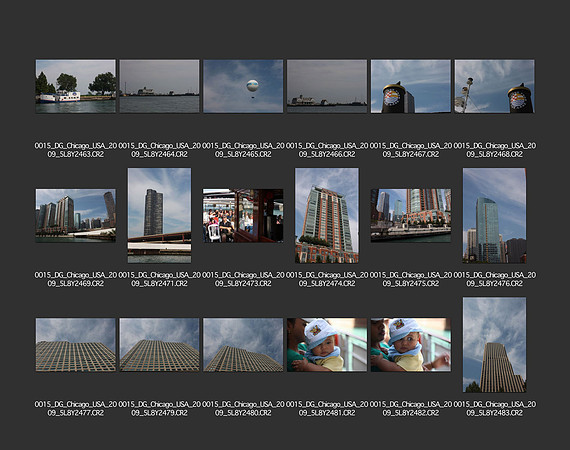Image resolution: width=570 pixels, height=450 pixels.
Task: Click the filename ending 5L8Y2479.CR2
Action: tap(159, 409)
